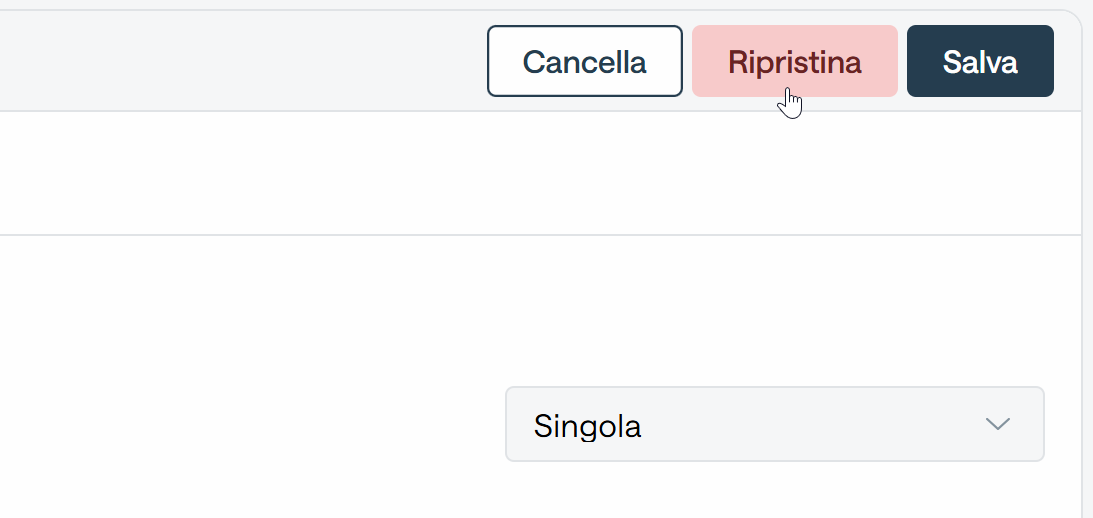Open the Singola dropdown
Image resolution: width=1093 pixels, height=518 pixels.
[774, 424]
